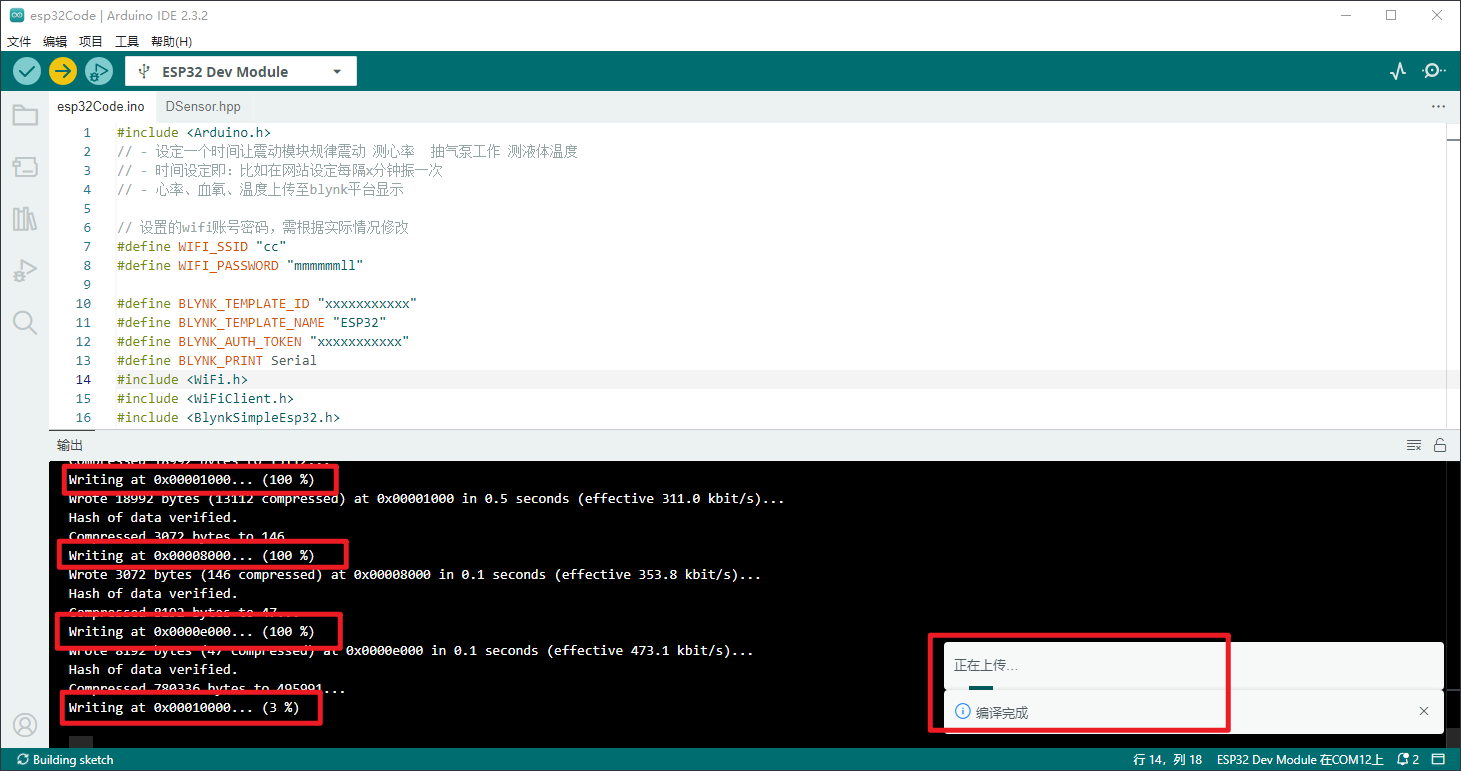The height and width of the screenshot is (771, 1461).
Task: Open the 编辑 menu
Action: [55, 42]
